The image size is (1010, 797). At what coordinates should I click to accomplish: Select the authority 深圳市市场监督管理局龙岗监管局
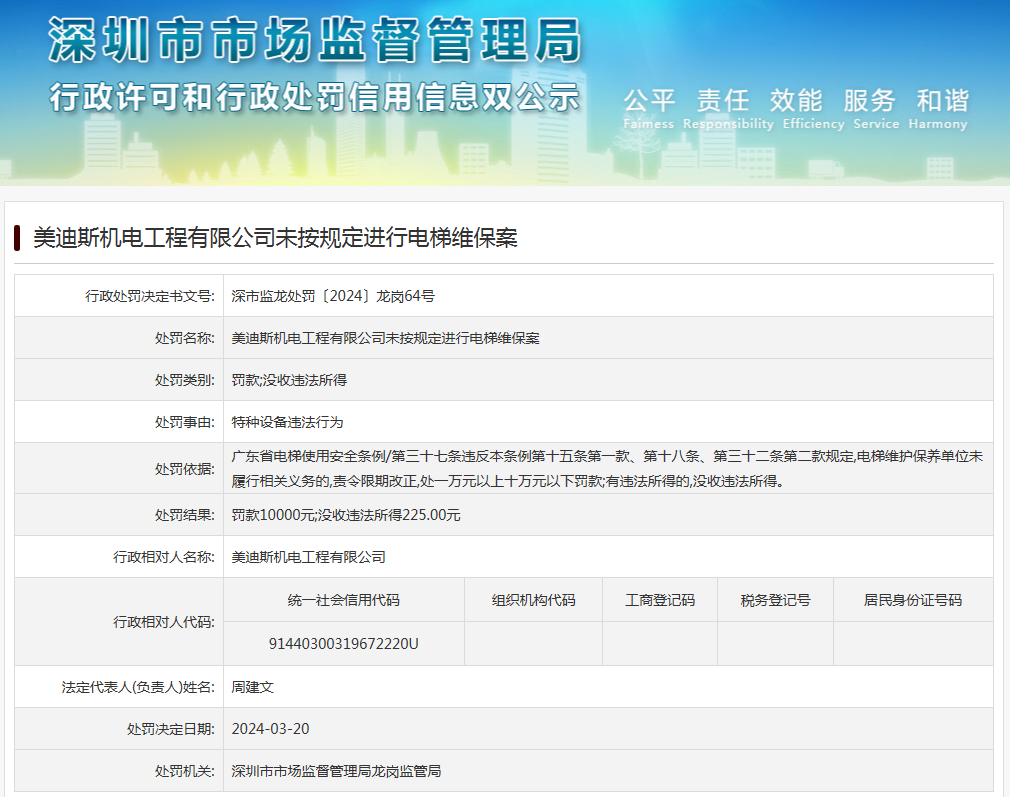tap(336, 771)
